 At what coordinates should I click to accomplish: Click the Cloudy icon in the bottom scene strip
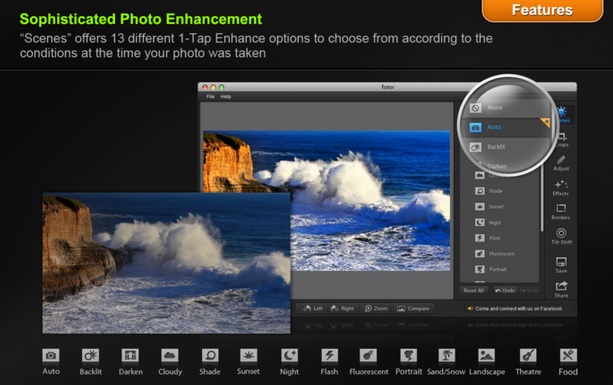click(170, 355)
